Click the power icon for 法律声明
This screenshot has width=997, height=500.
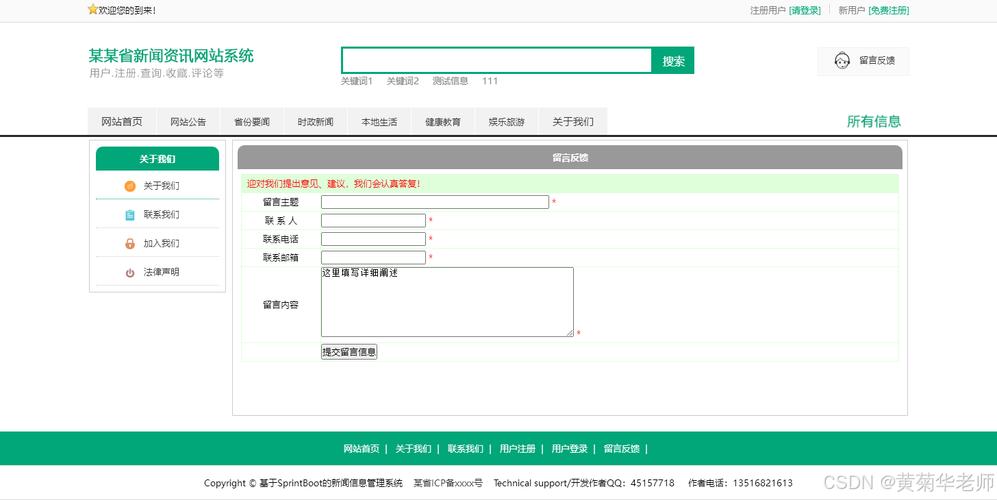pos(130,272)
